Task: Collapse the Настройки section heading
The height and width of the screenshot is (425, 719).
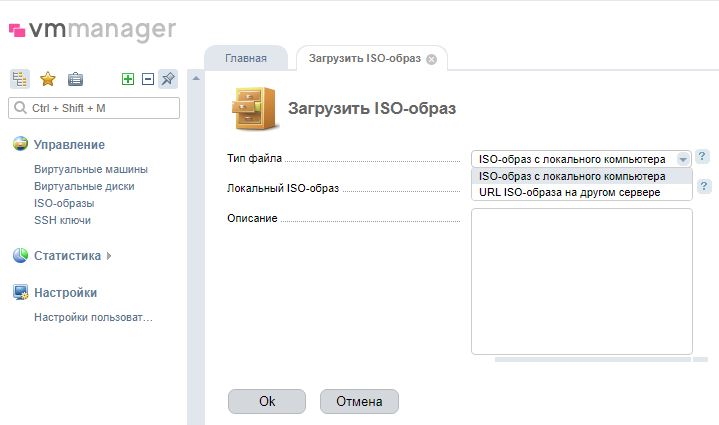Action: [x=66, y=293]
